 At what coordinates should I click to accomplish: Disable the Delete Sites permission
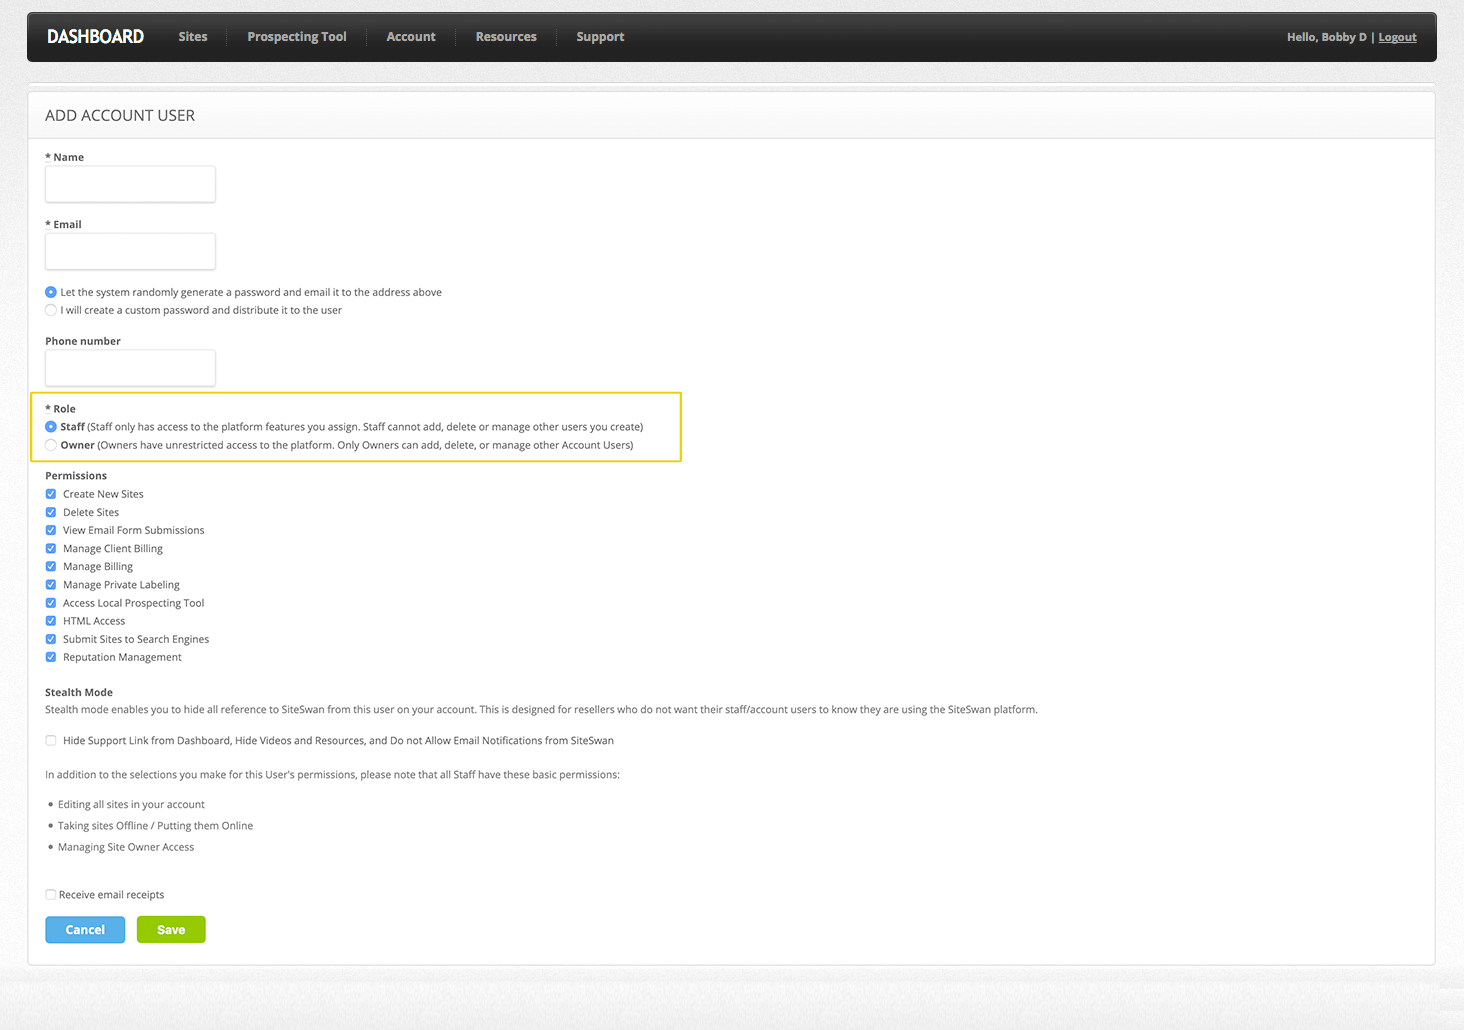(x=51, y=512)
